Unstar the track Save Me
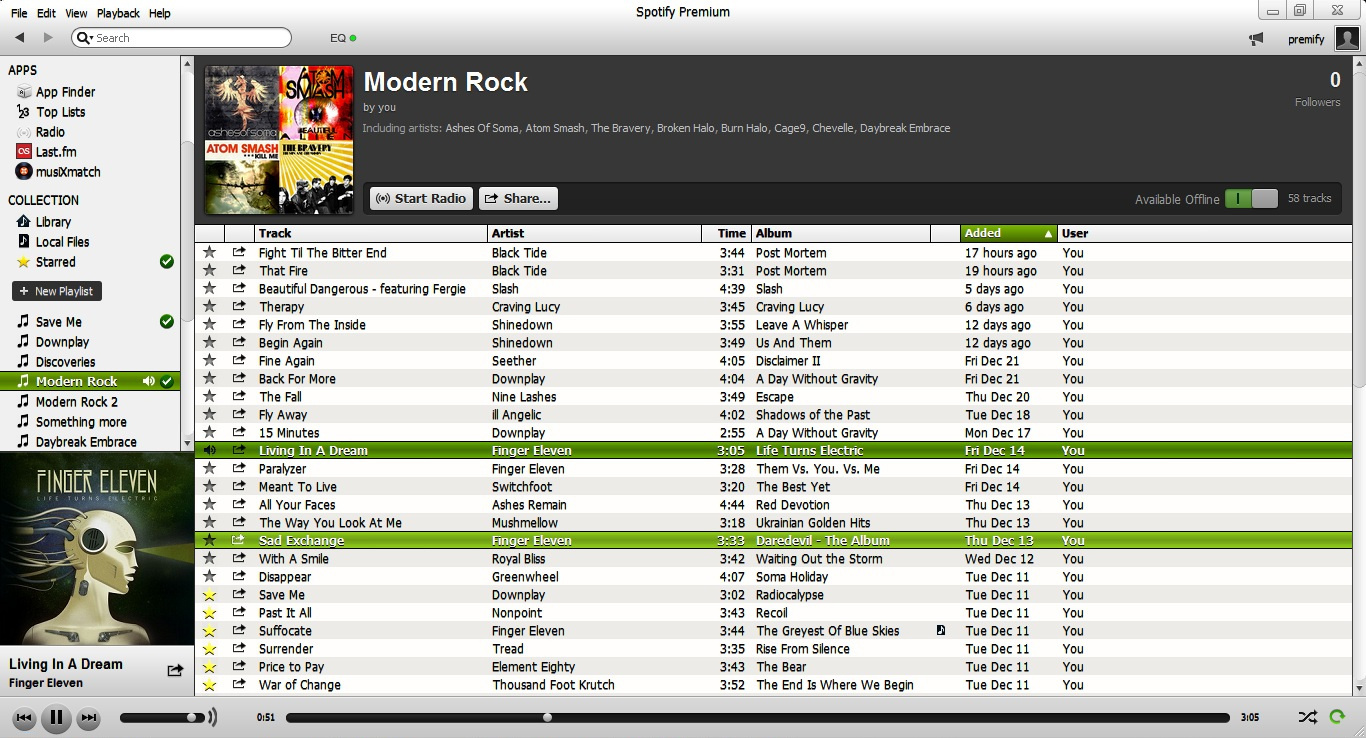This screenshot has height=738, width=1366. (209, 595)
